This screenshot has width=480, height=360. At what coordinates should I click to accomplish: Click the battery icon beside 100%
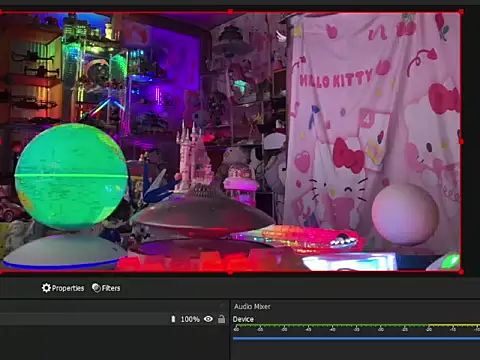click(173, 319)
